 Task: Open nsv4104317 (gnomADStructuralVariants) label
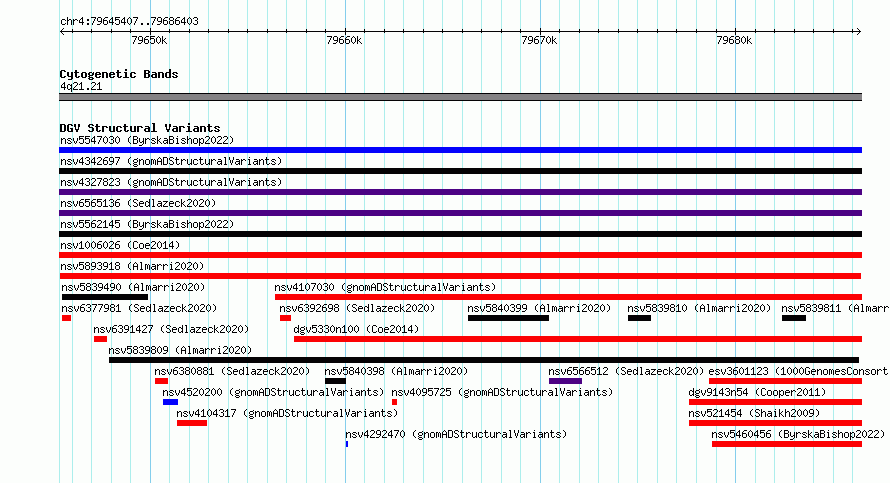pyautogui.click(x=287, y=413)
